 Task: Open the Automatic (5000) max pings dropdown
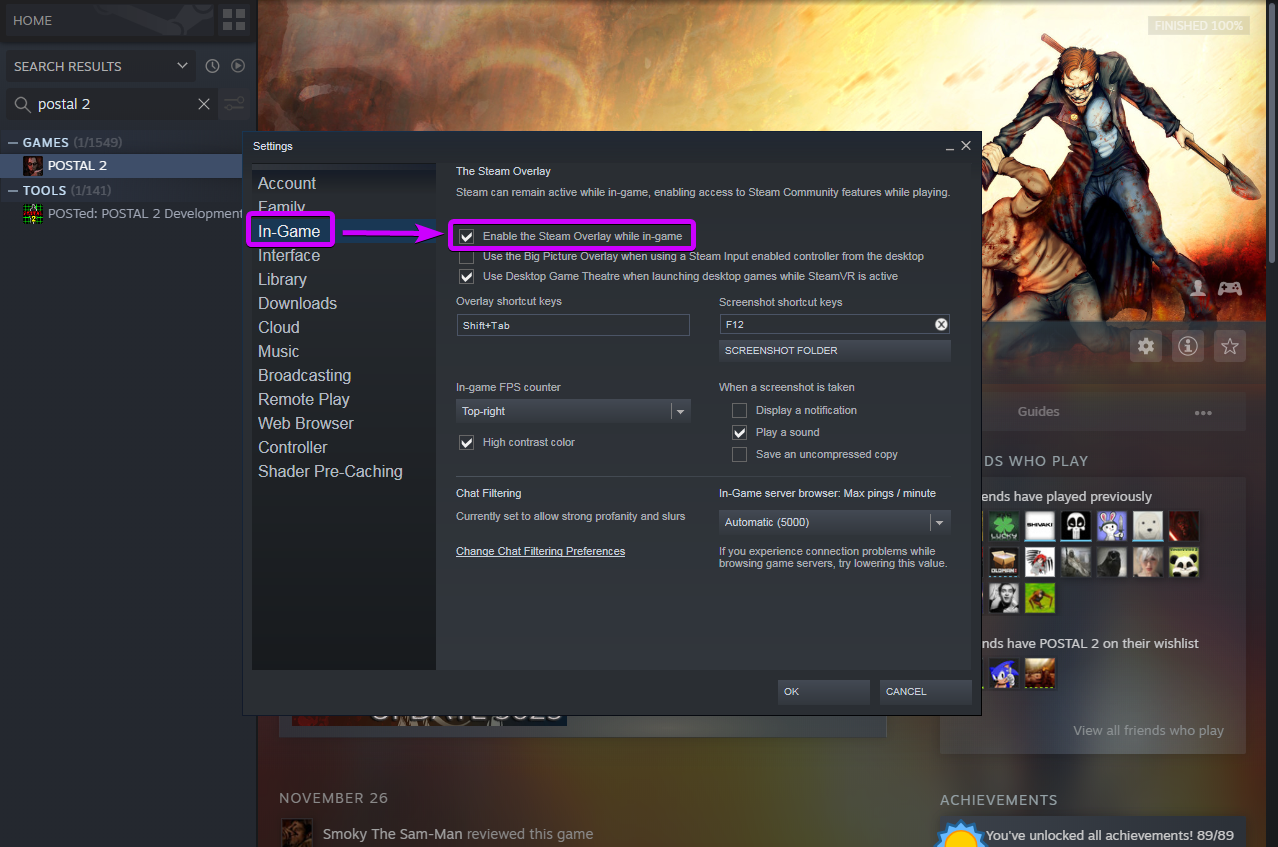click(834, 522)
